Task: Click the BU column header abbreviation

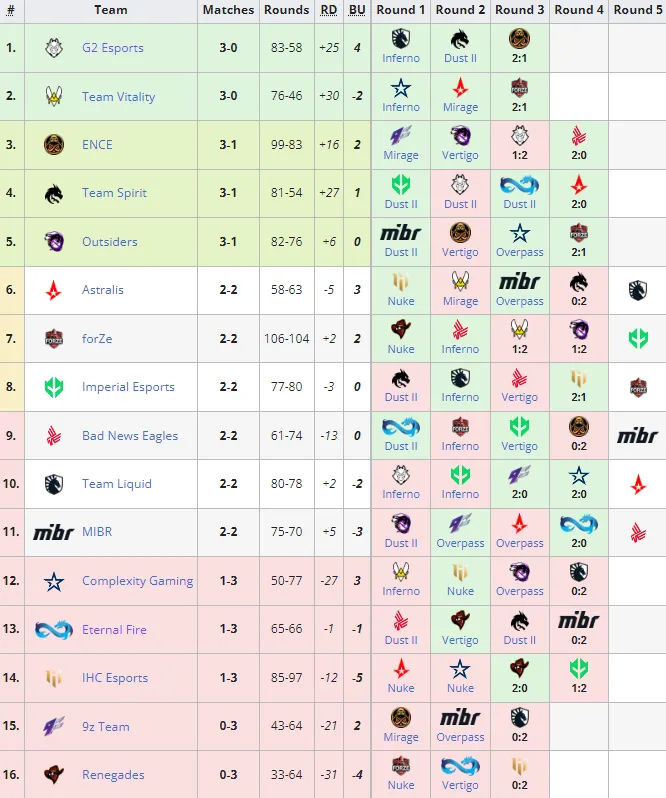Action: (357, 10)
